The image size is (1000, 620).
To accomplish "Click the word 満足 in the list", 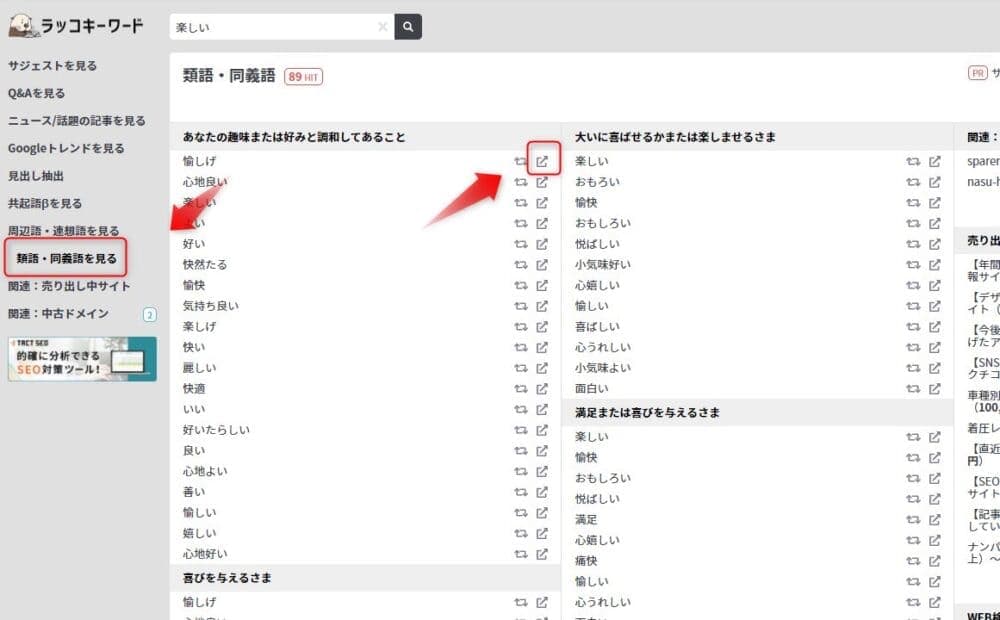I will coord(586,519).
